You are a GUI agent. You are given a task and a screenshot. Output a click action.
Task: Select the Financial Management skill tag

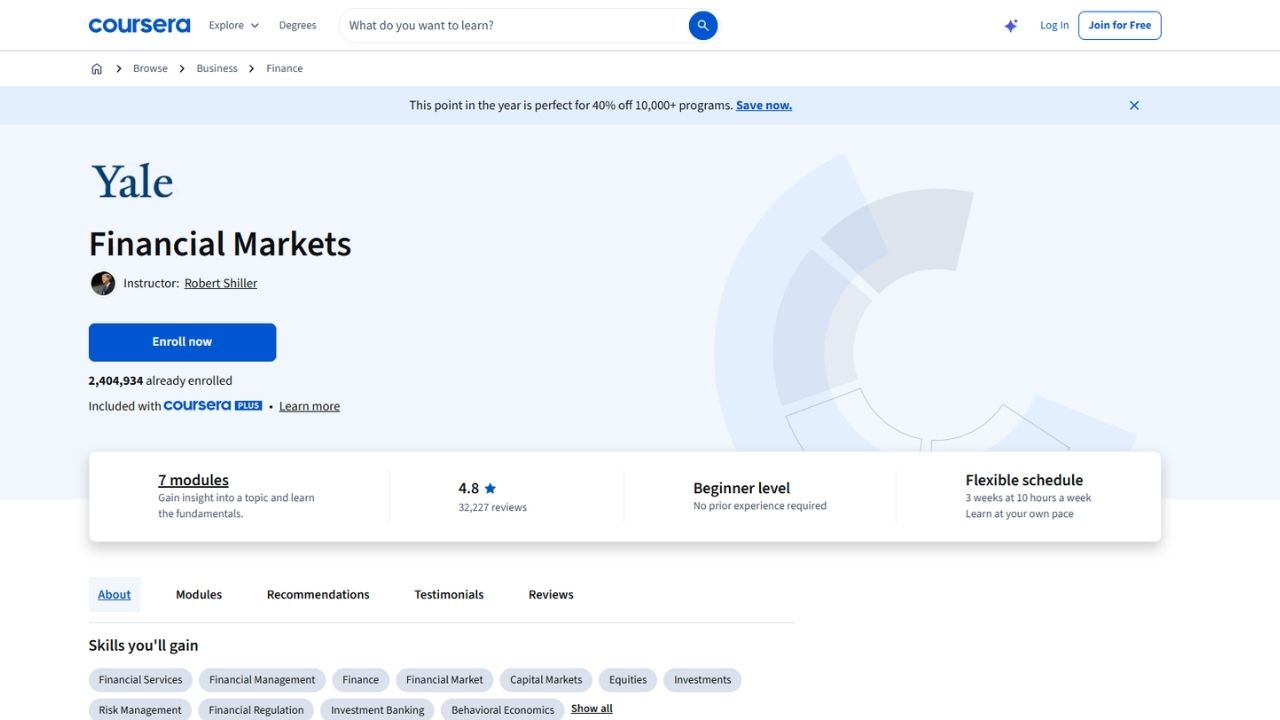(x=262, y=680)
